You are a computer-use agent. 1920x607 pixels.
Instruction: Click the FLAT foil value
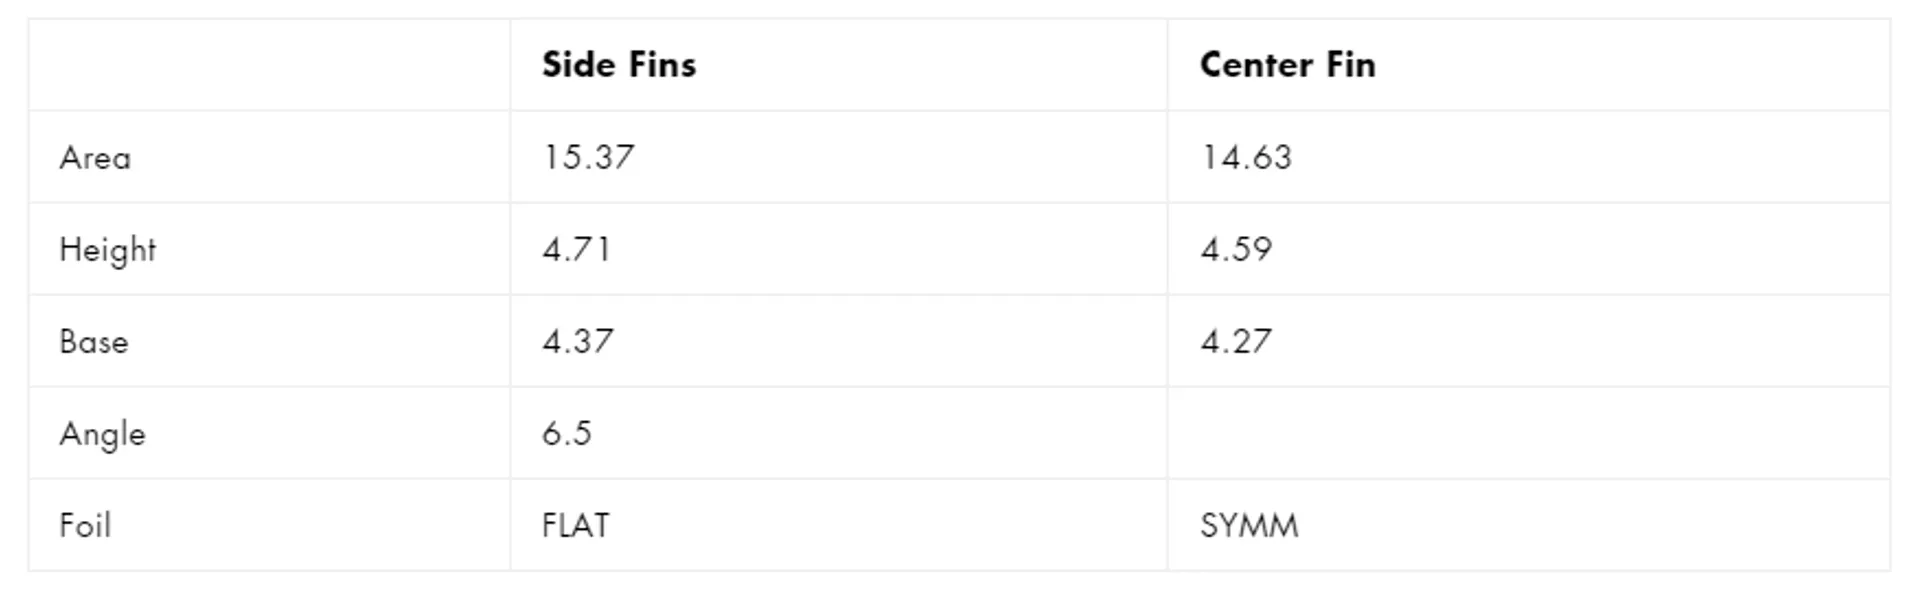pos(576,525)
